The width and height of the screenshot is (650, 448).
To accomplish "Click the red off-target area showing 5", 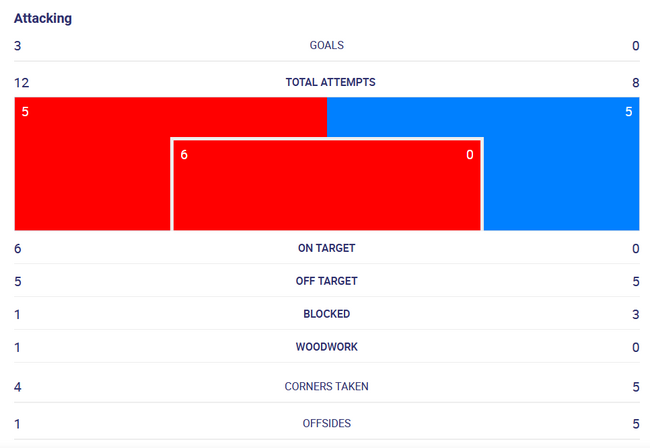I will (92, 164).
